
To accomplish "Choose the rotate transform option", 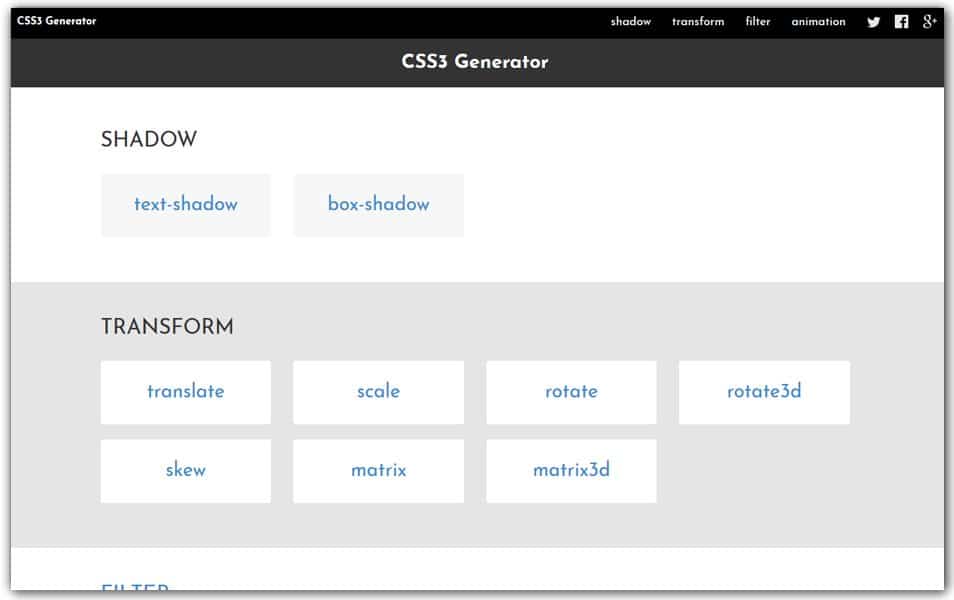I will click(571, 392).
